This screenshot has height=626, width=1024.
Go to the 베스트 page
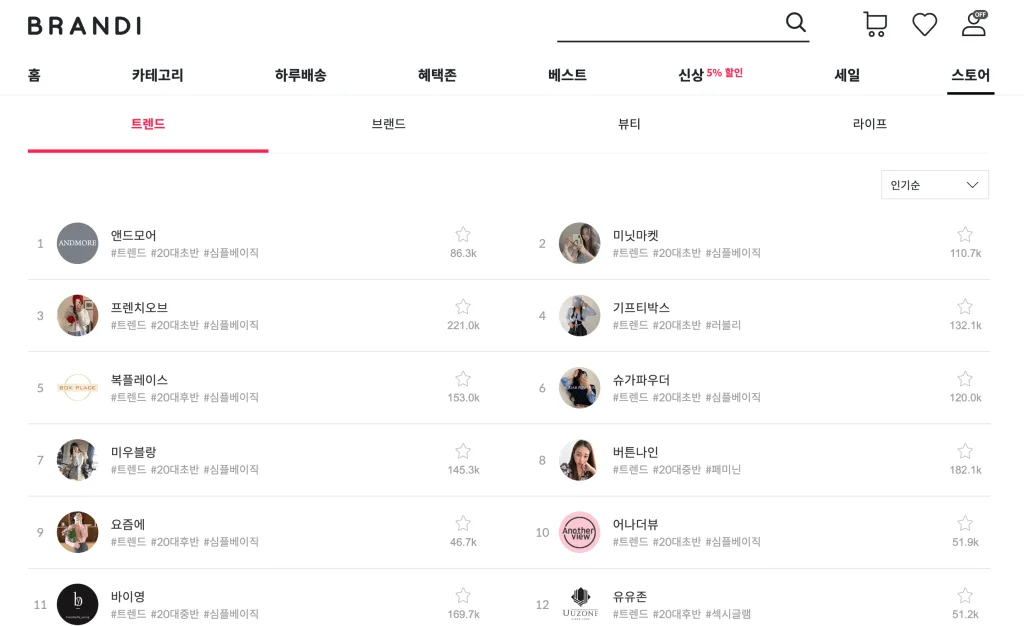pyautogui.click(x=567, y=75)
